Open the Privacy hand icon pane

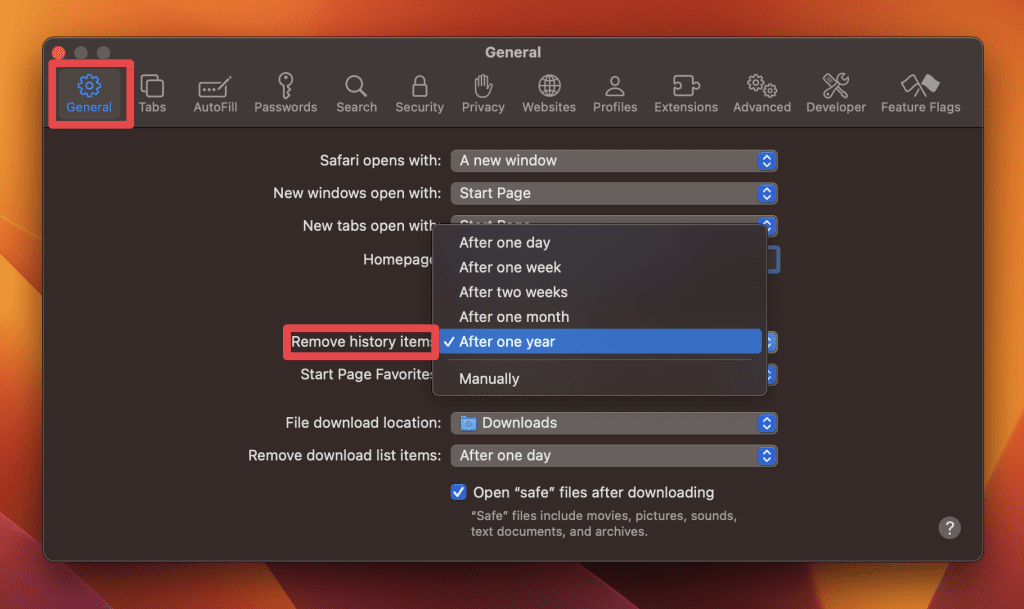click(483, 93)
